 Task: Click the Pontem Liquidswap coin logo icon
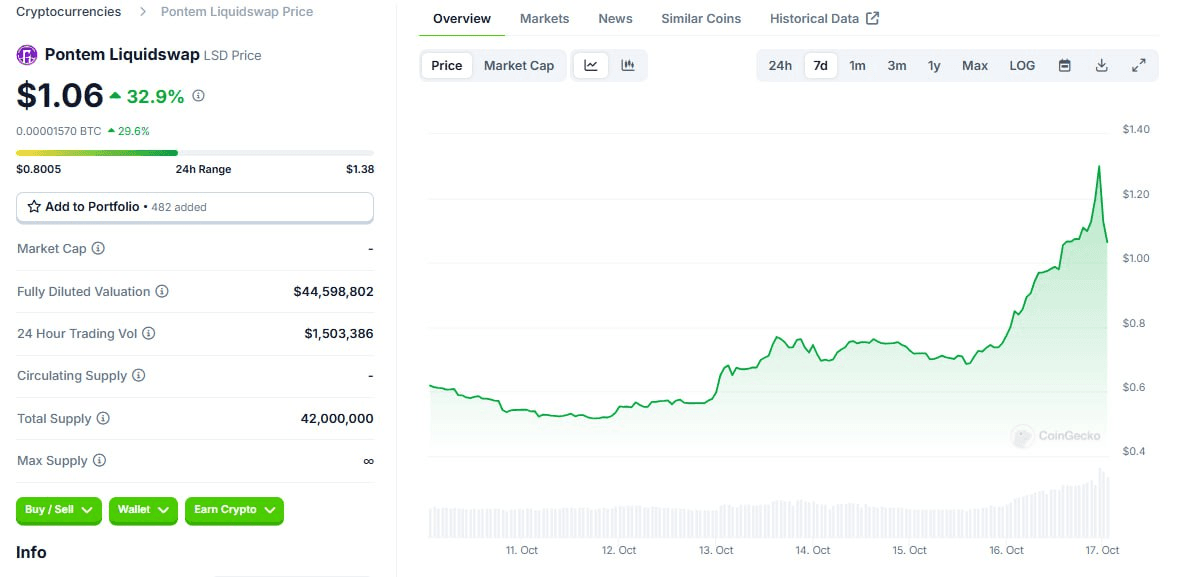pos(27,55)
